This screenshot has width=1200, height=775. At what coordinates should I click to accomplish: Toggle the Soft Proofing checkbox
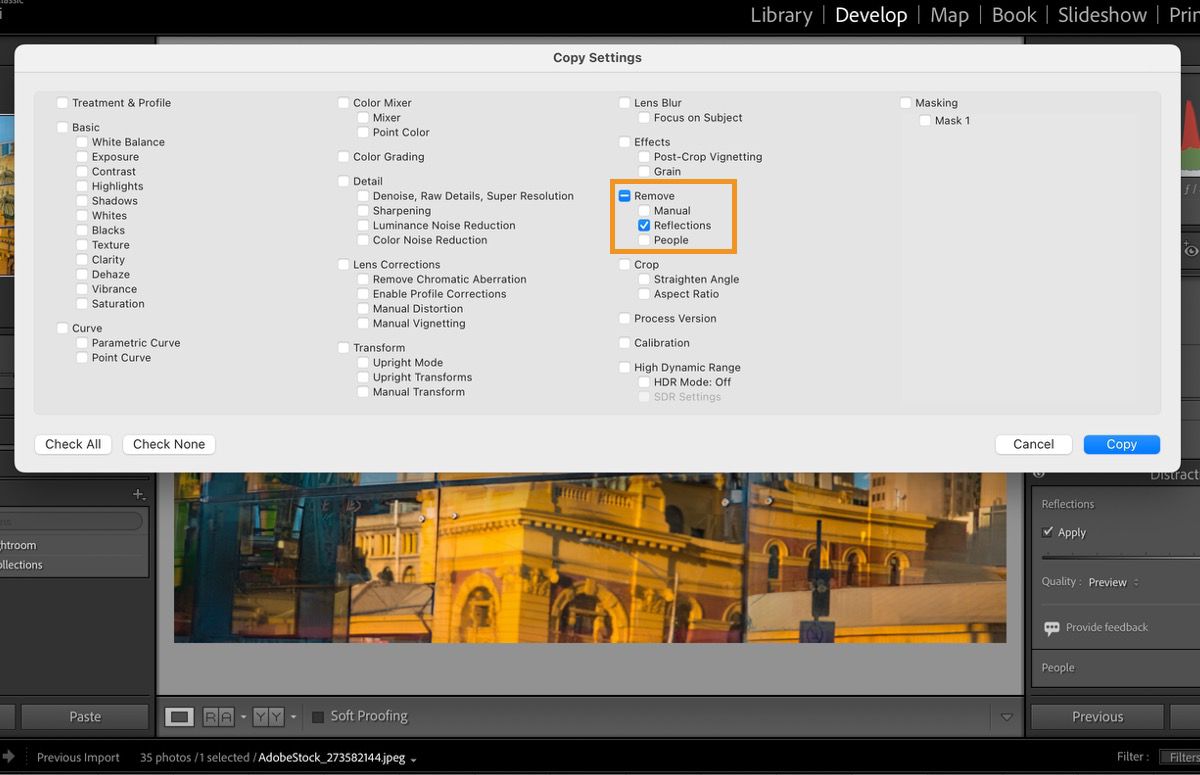(318, 717)
